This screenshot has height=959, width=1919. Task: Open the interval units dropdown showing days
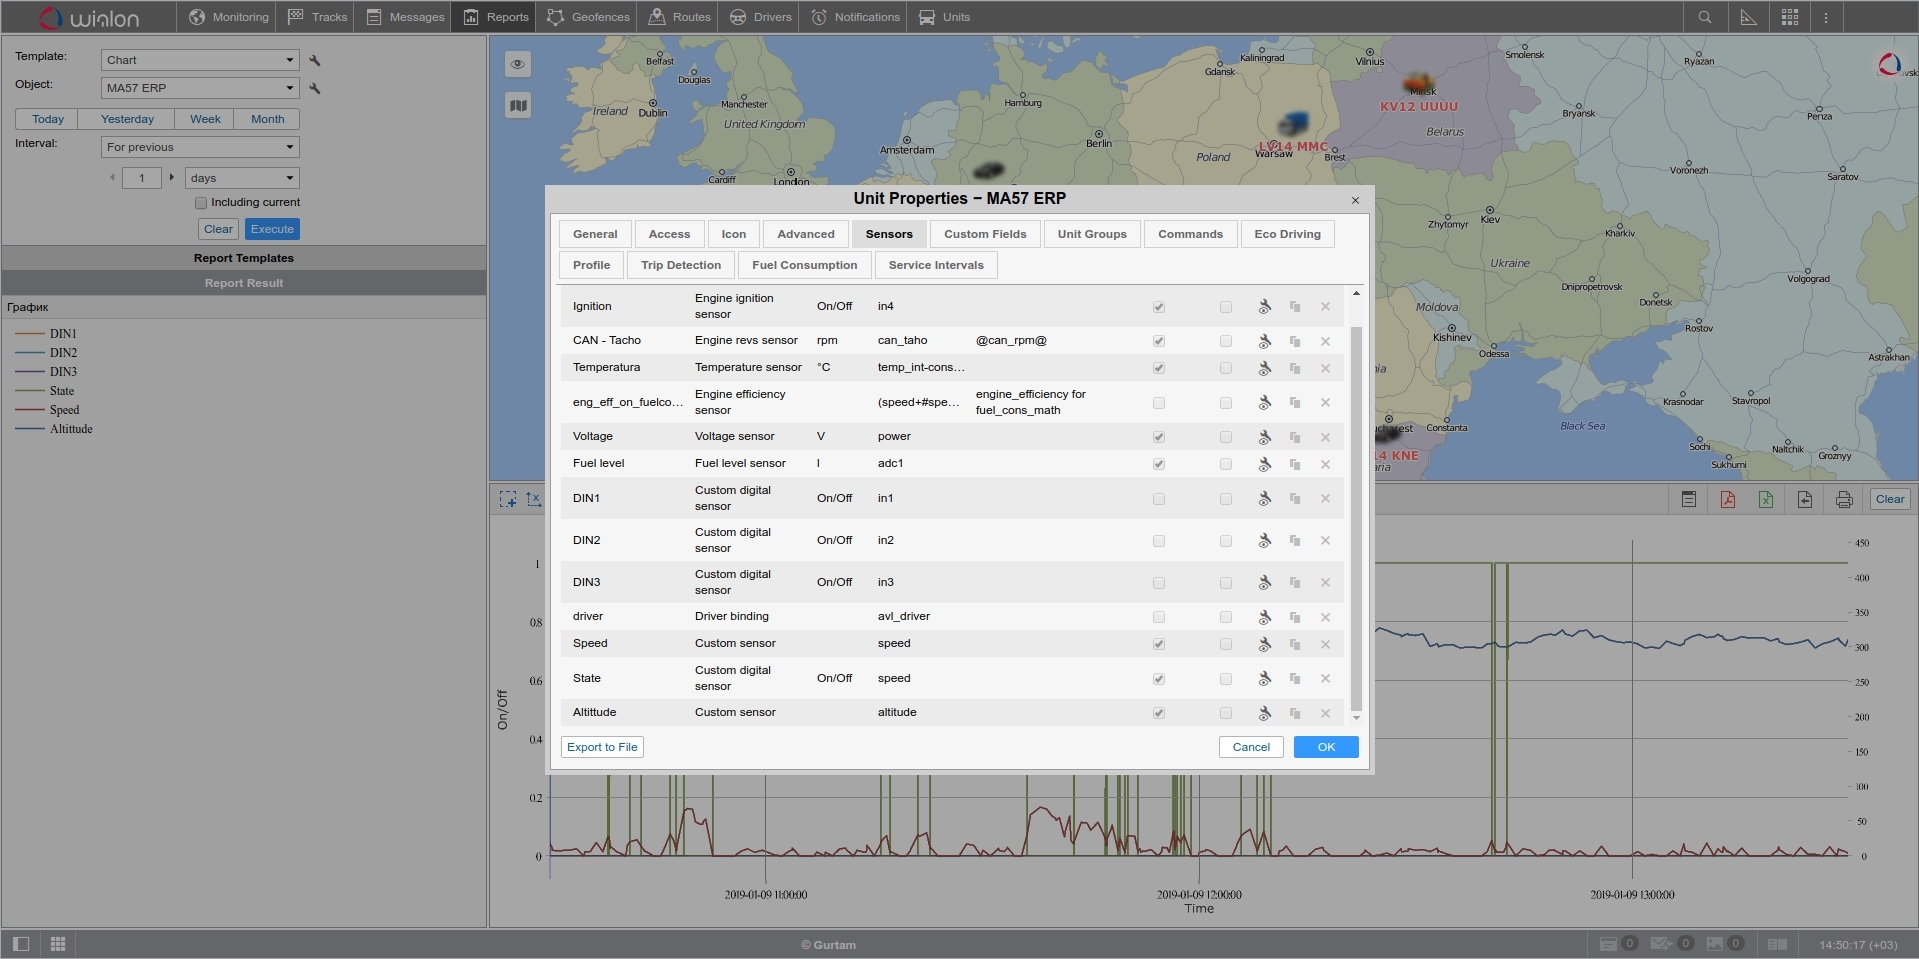tap(242, 178)
